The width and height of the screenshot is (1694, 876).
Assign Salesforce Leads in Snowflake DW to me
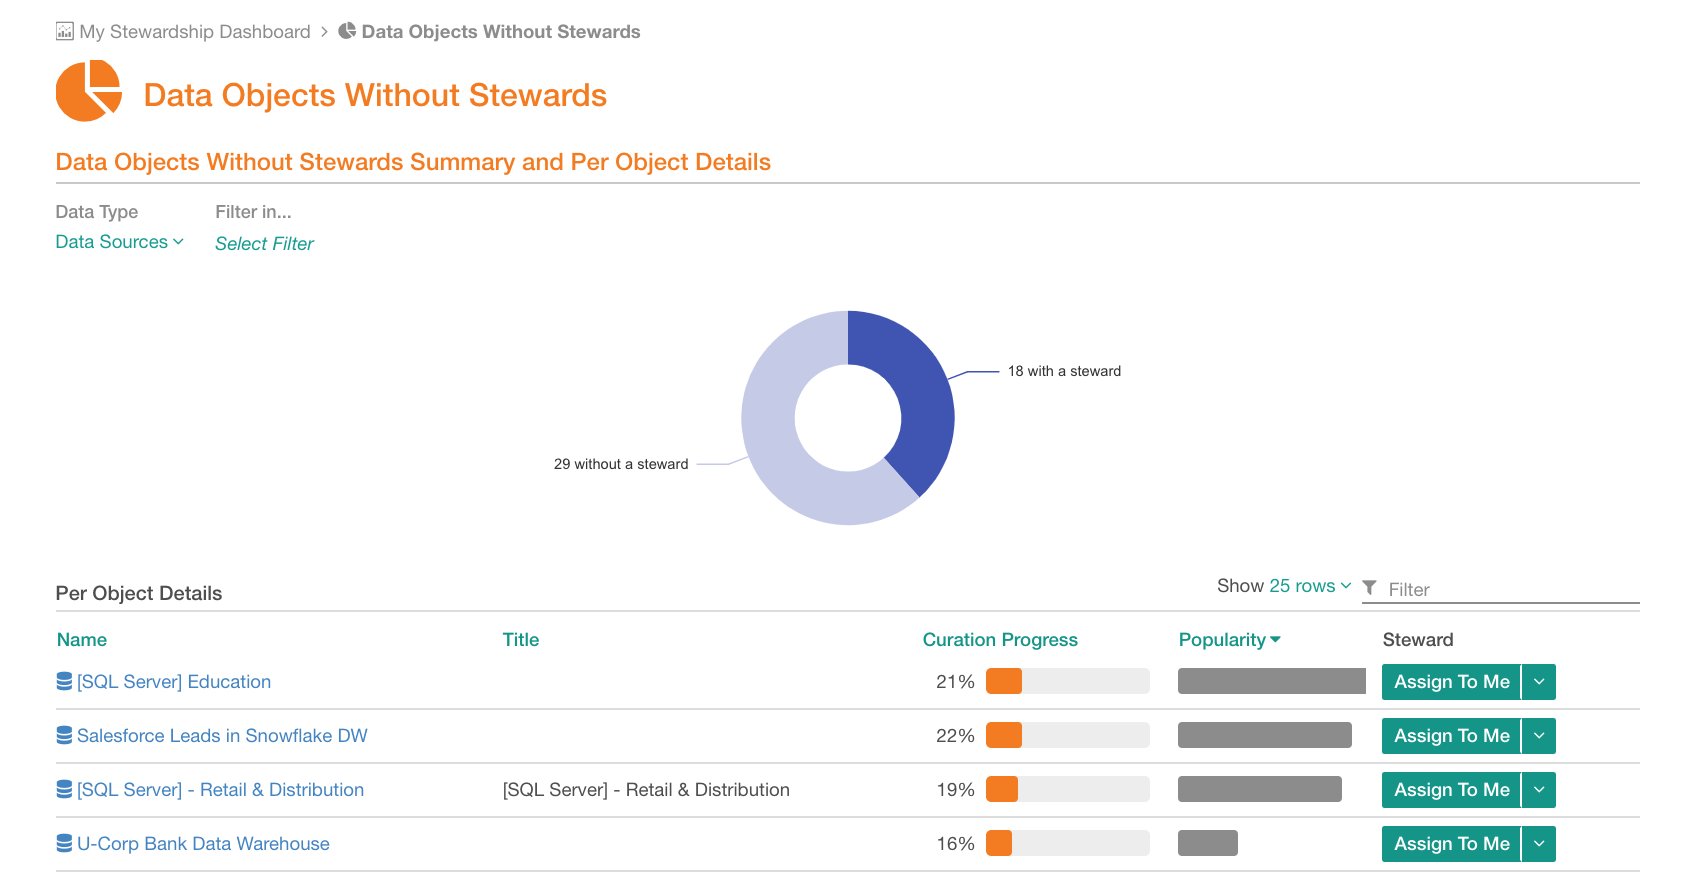pyautogui.click(x=1451, y=736)
